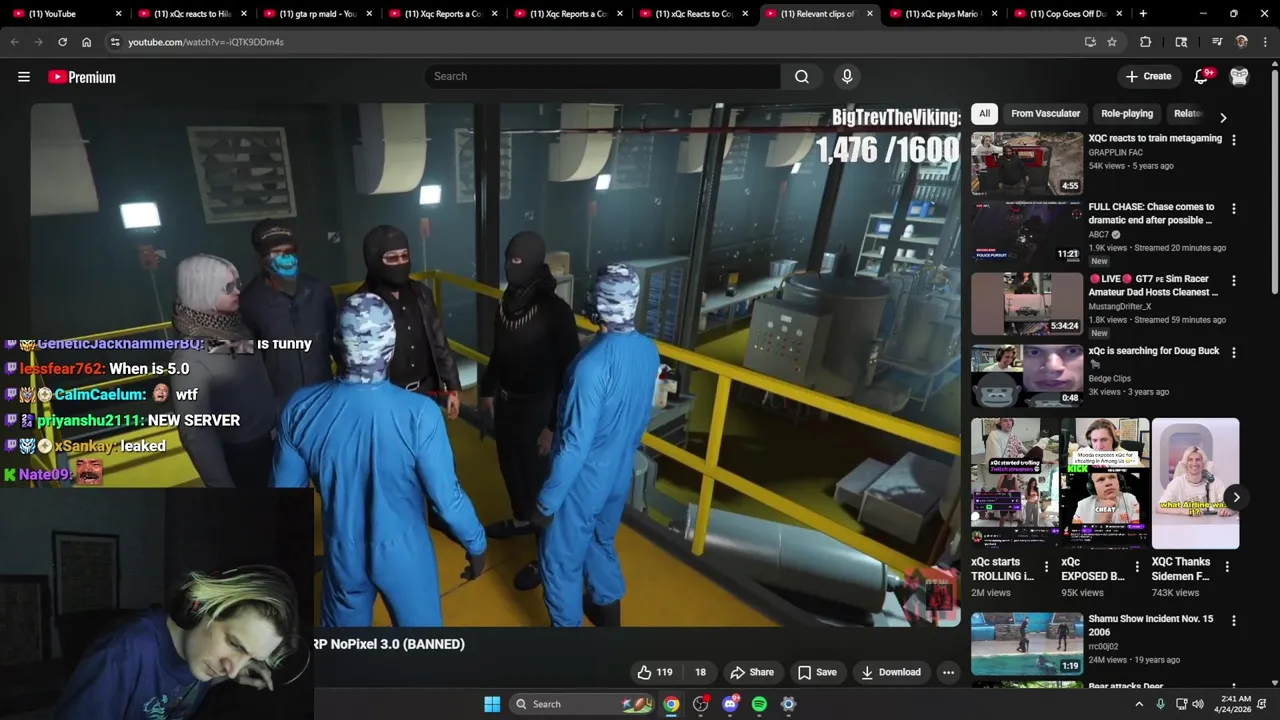Open the gorilla account avatar menu
Image resolution: width=1280 pixels, height=720 pixels.
[x=1239, y=76]
